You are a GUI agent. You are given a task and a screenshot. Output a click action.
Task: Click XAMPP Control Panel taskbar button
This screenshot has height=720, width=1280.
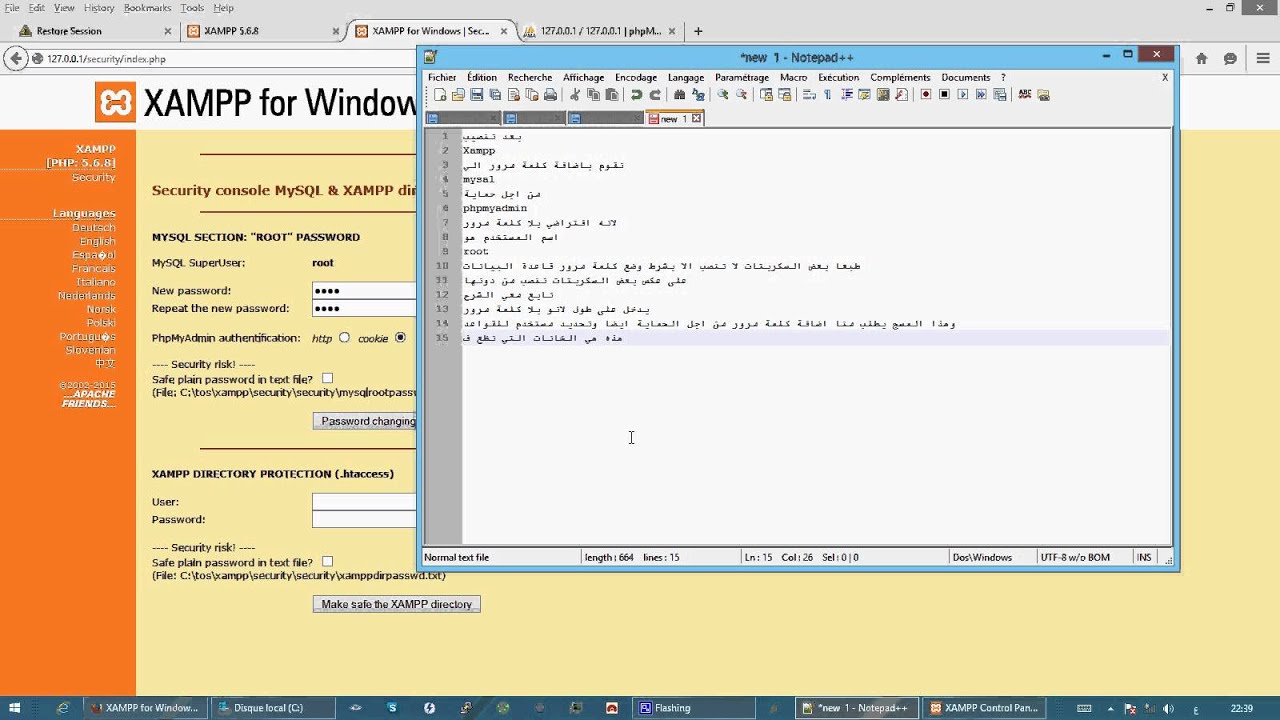(983, 708)
